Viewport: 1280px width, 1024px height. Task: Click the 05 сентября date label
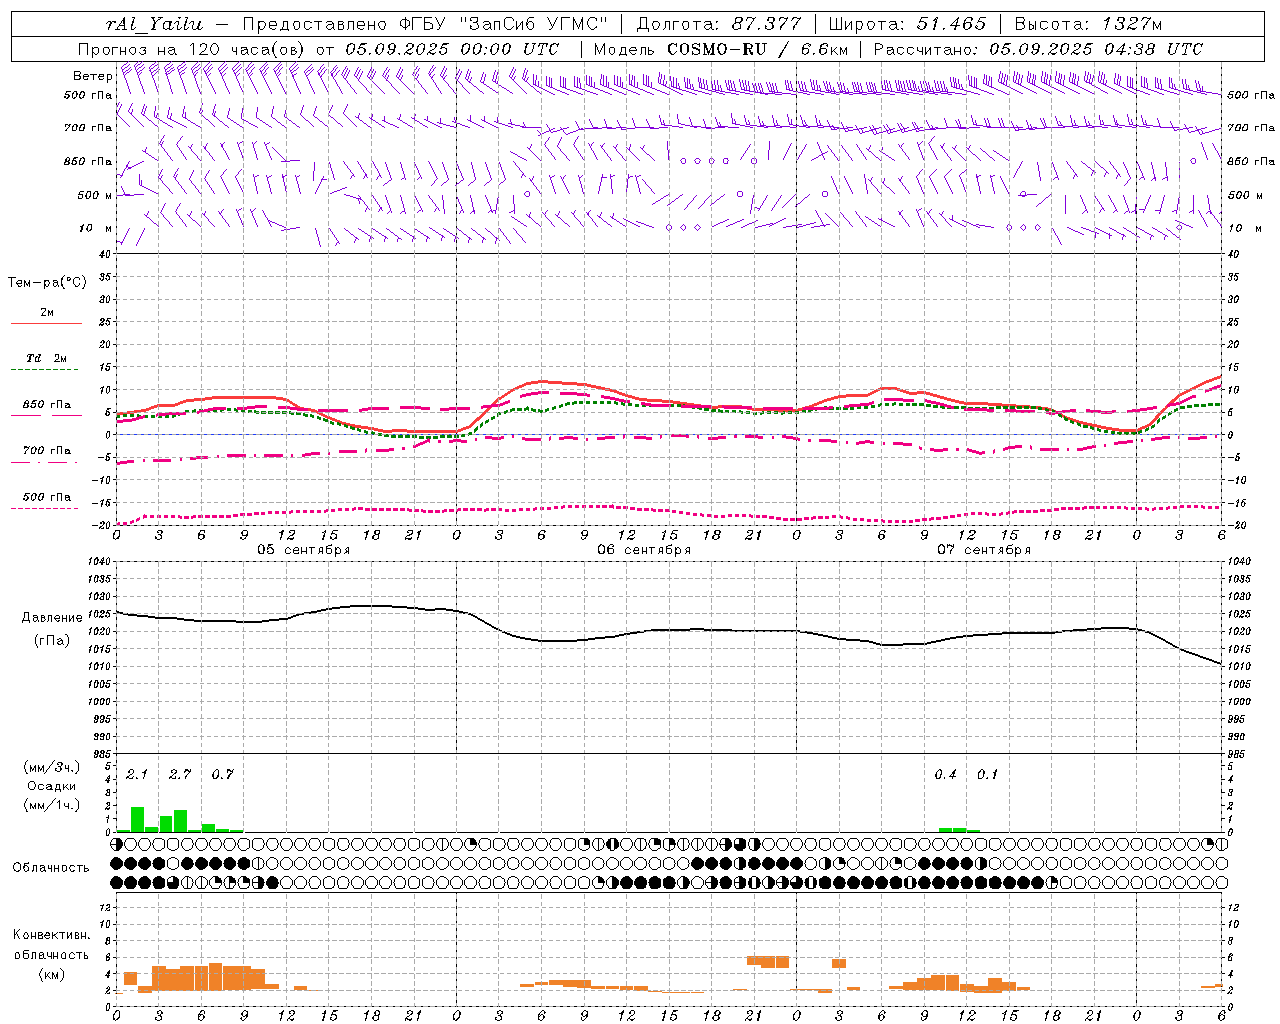tap(303, 550)
